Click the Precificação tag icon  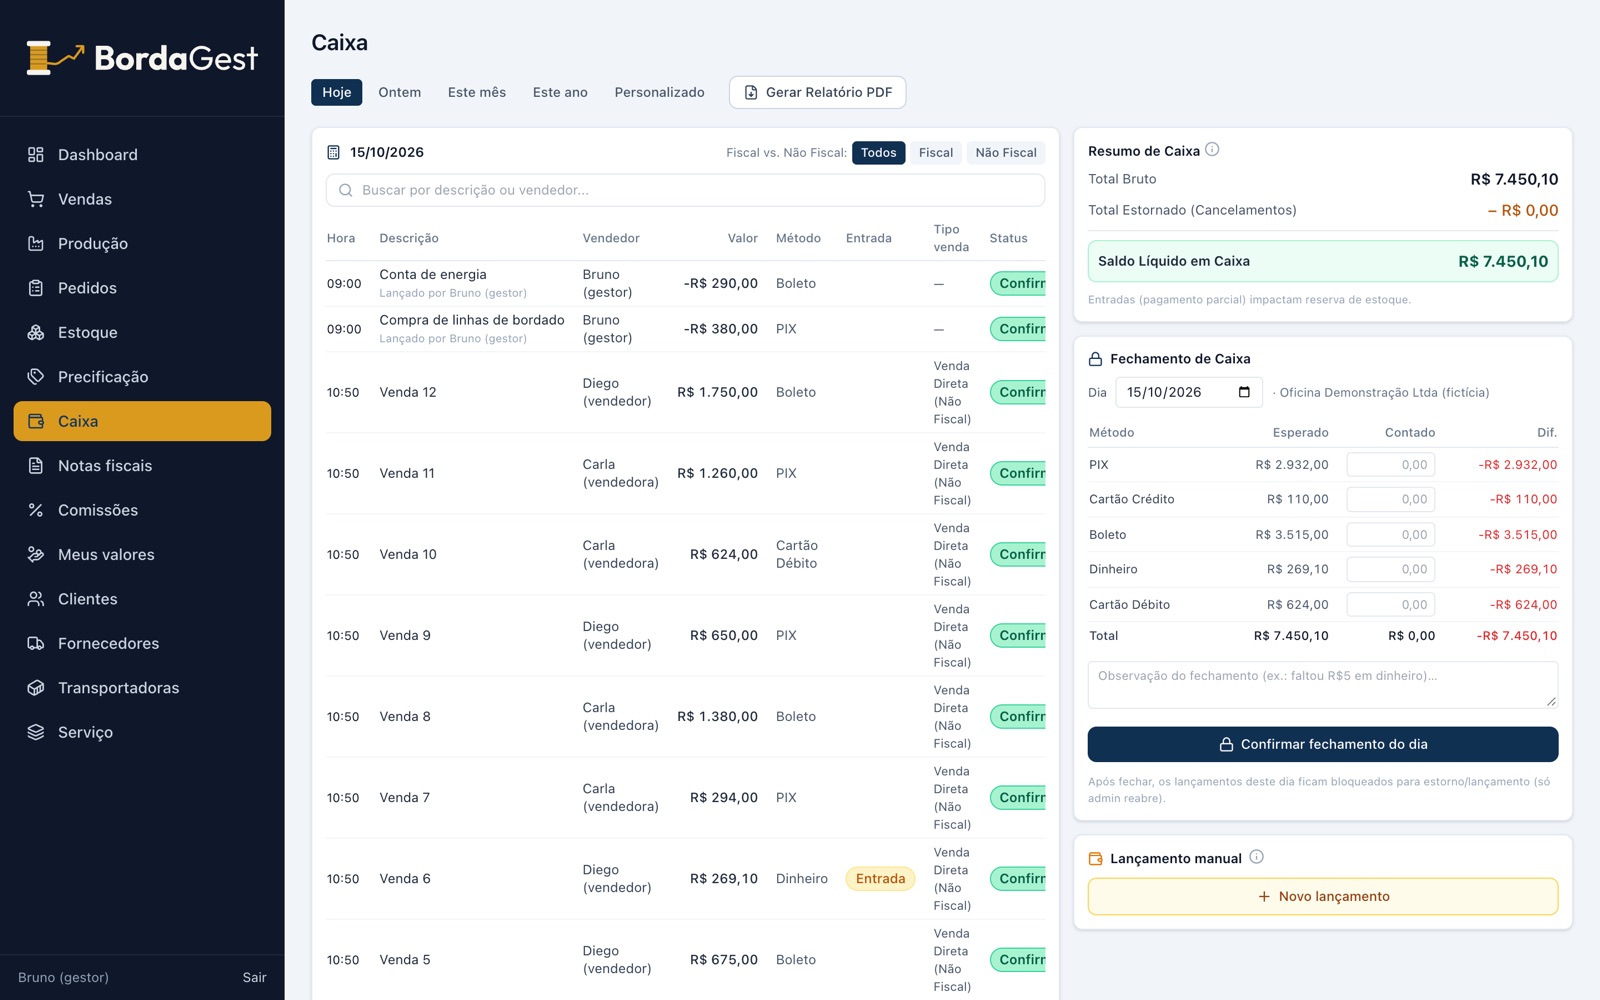coord(36,377)
